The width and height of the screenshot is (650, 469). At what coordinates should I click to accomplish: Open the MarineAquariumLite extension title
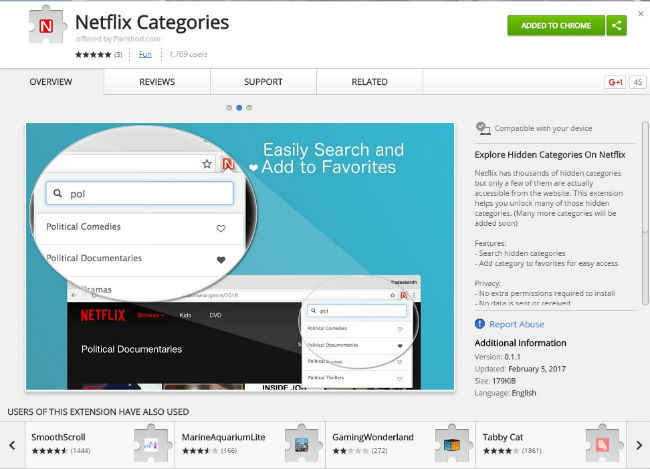tap(223, 437)
